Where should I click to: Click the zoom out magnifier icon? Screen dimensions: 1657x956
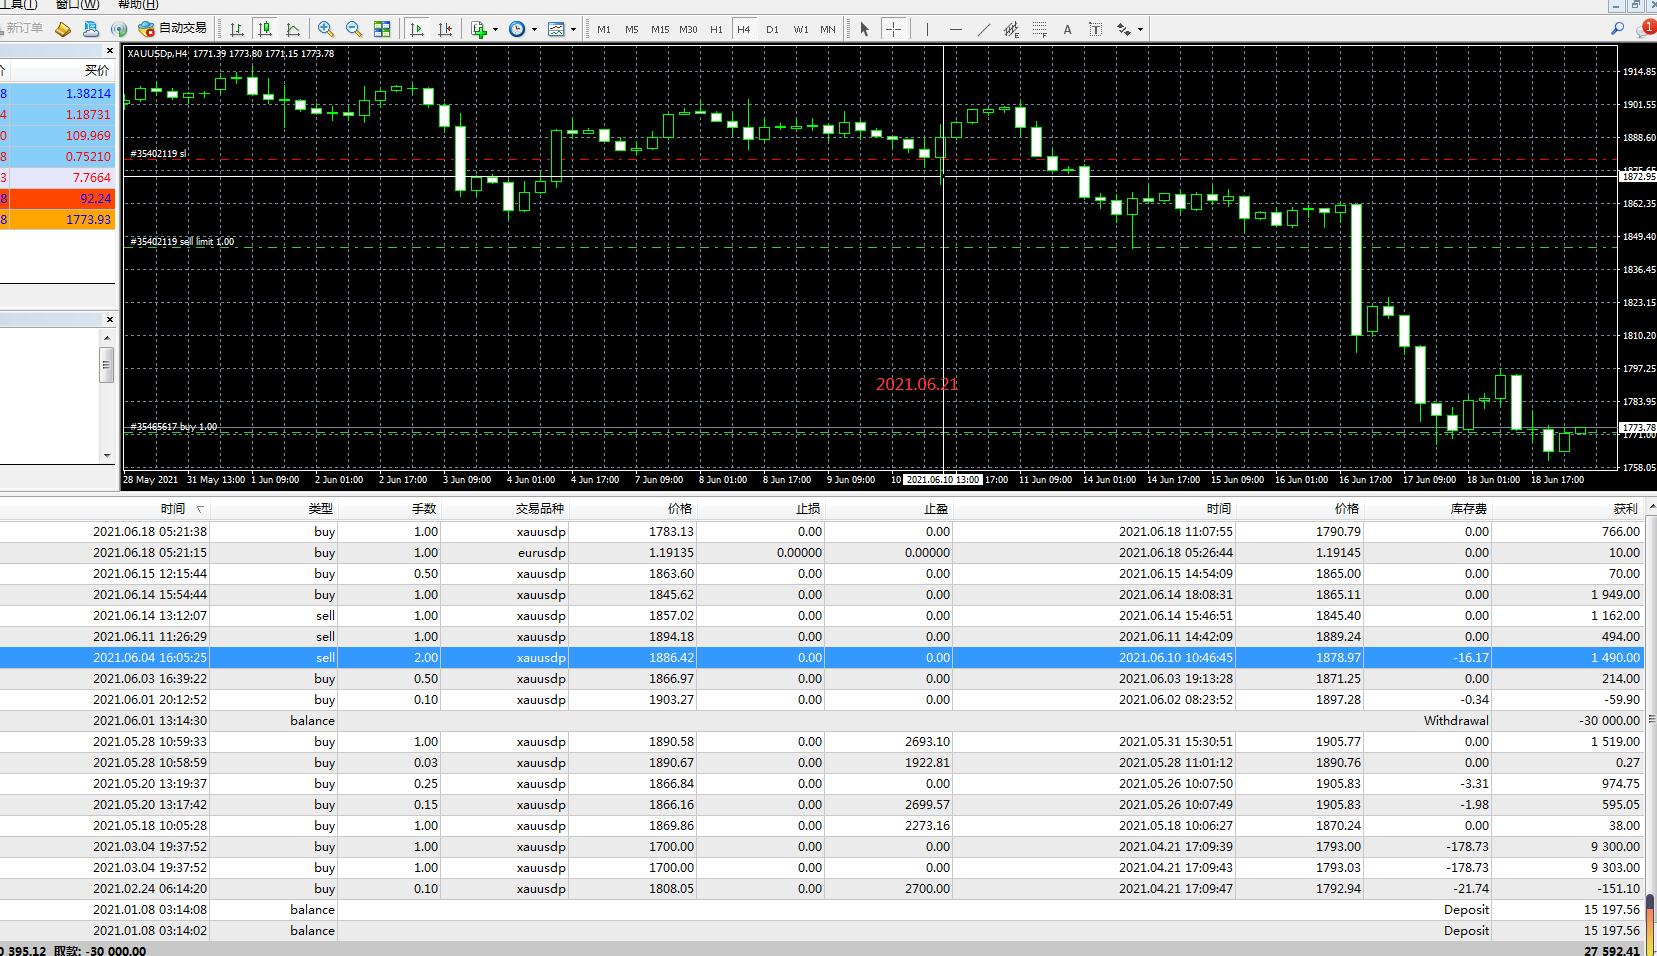tap(353, 29)
